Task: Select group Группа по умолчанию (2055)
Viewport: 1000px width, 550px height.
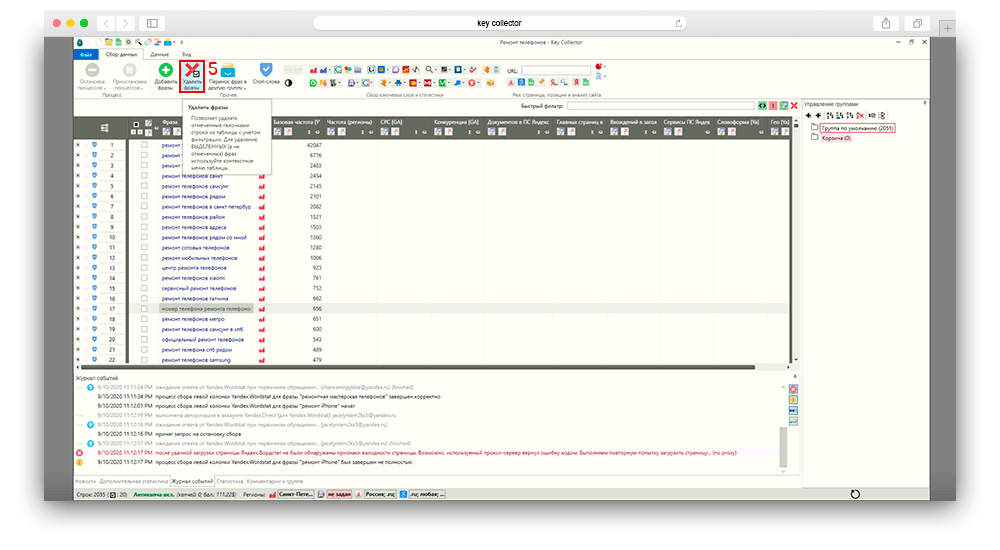Action: point(857,128)
